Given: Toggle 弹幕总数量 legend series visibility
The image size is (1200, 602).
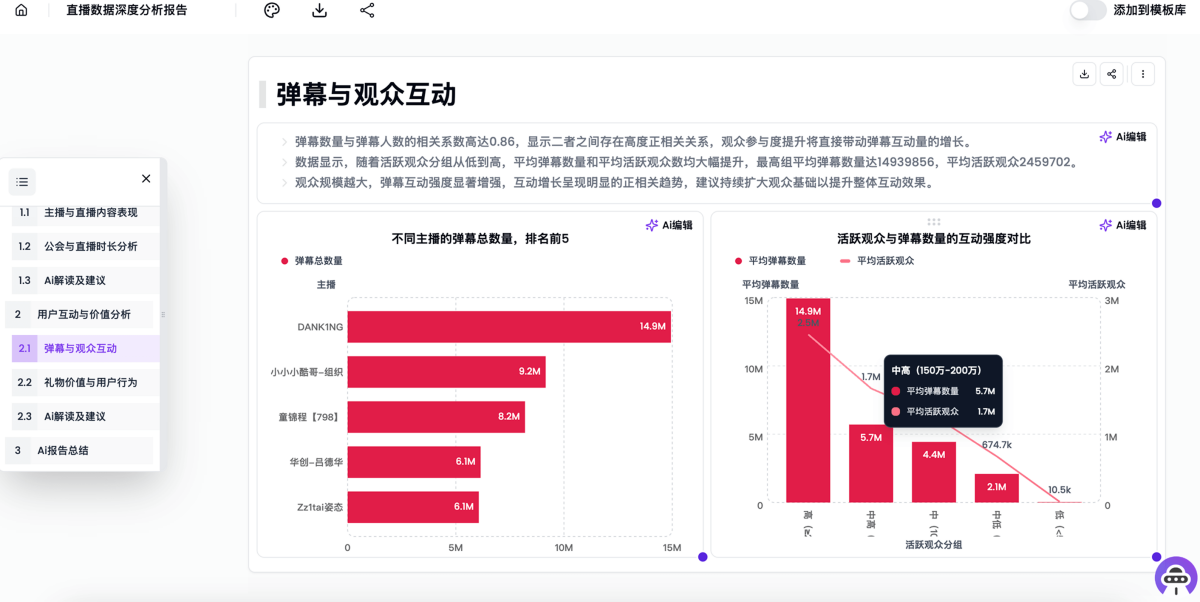Looking at the screenshot, I should 312,261.
